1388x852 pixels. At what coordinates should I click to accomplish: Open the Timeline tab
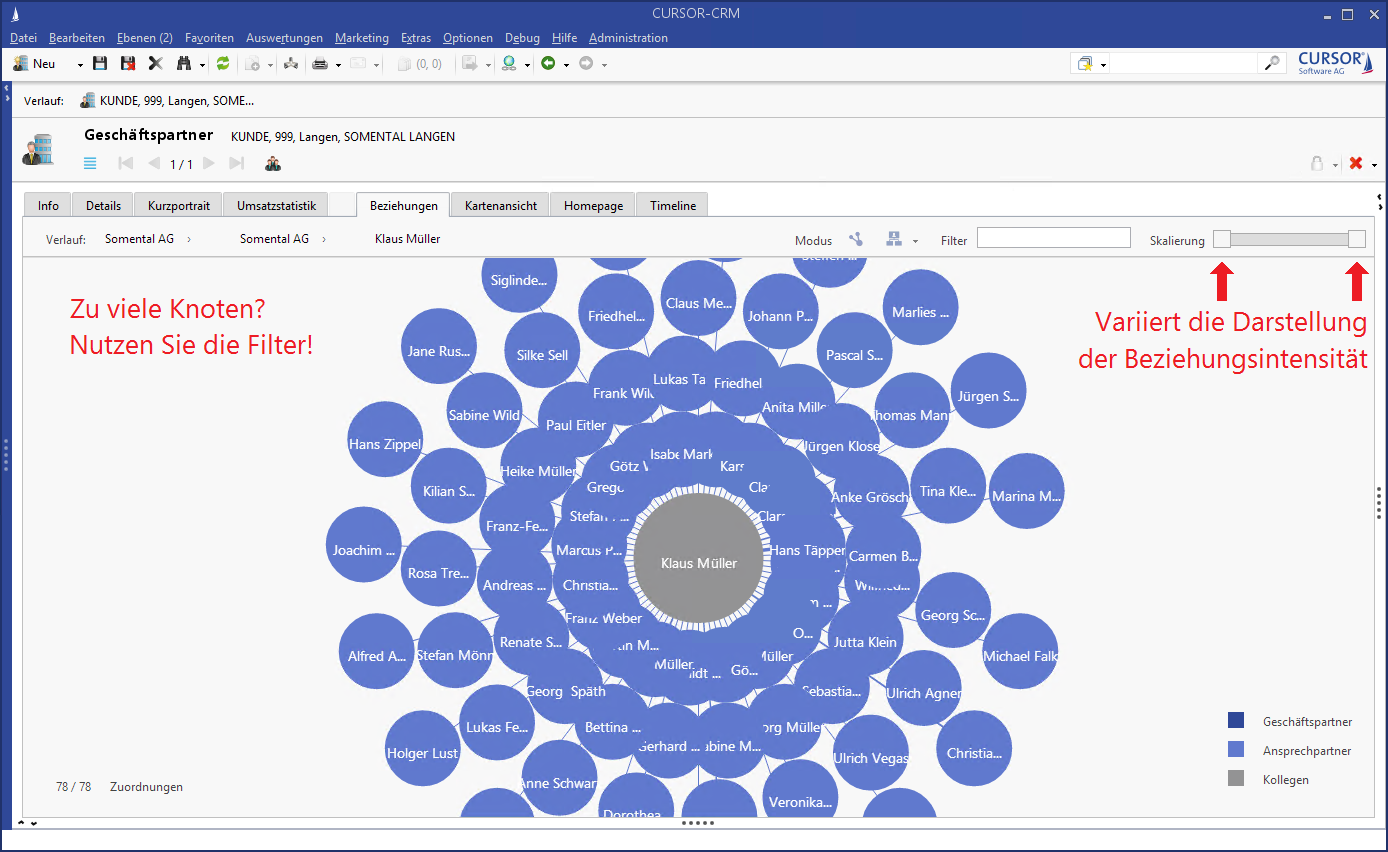tap(672, 205)
